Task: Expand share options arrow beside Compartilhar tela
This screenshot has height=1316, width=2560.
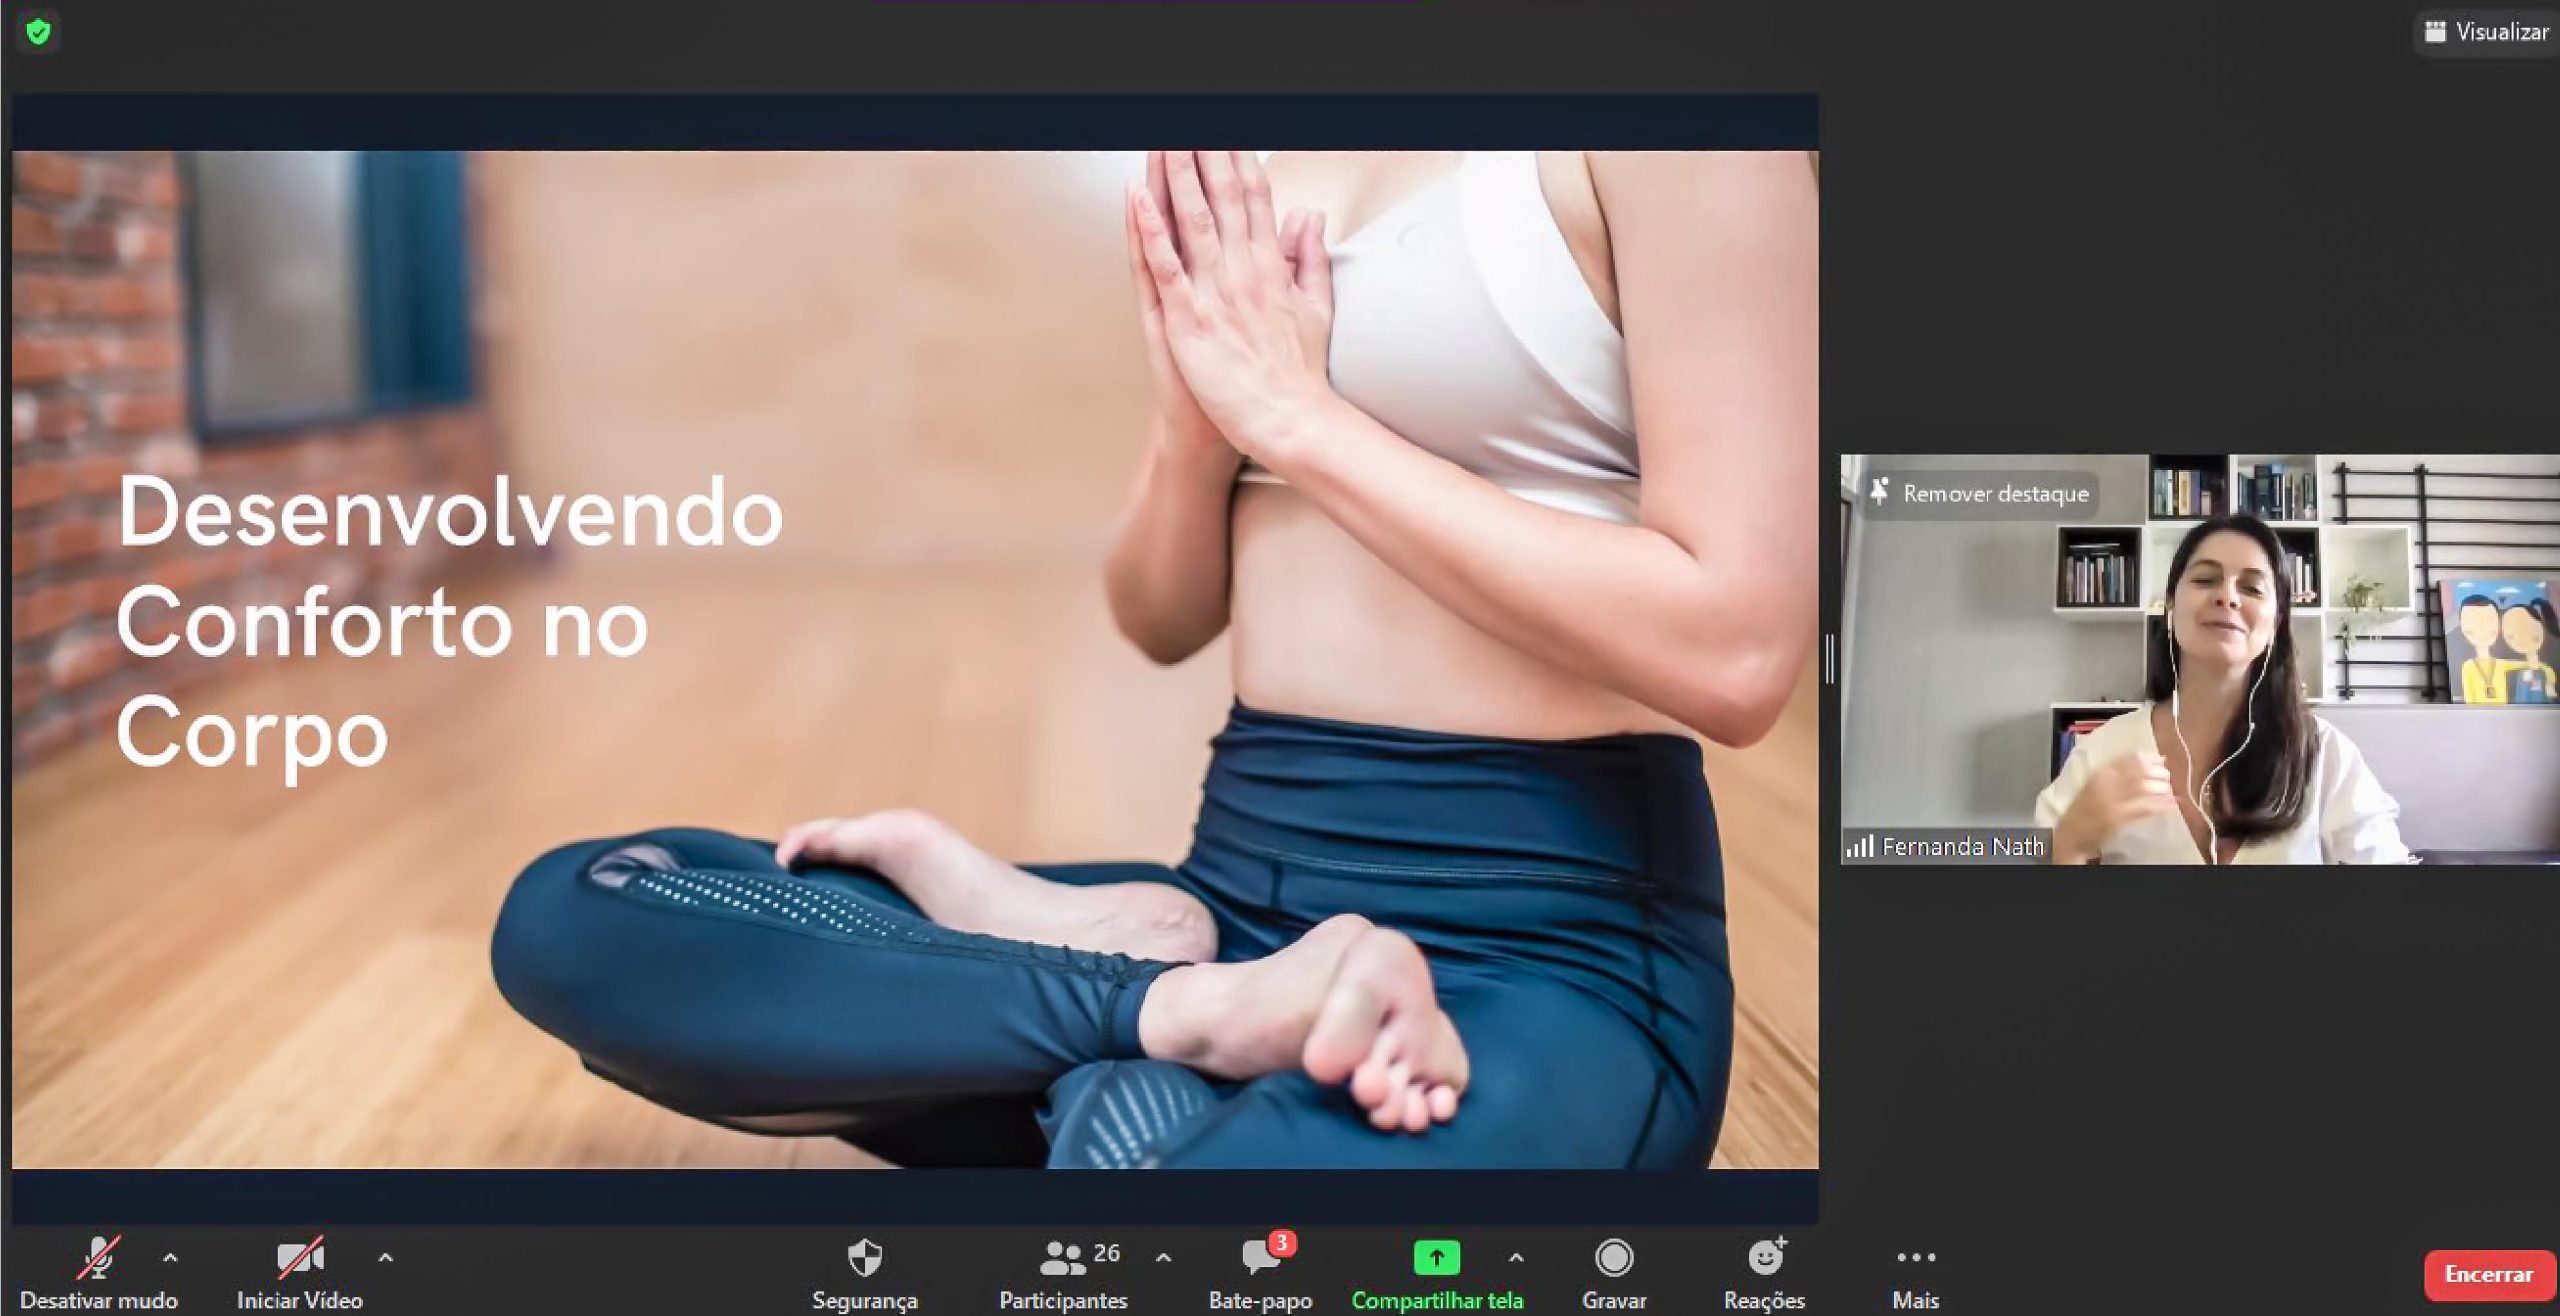Action: (1516, 1257)
